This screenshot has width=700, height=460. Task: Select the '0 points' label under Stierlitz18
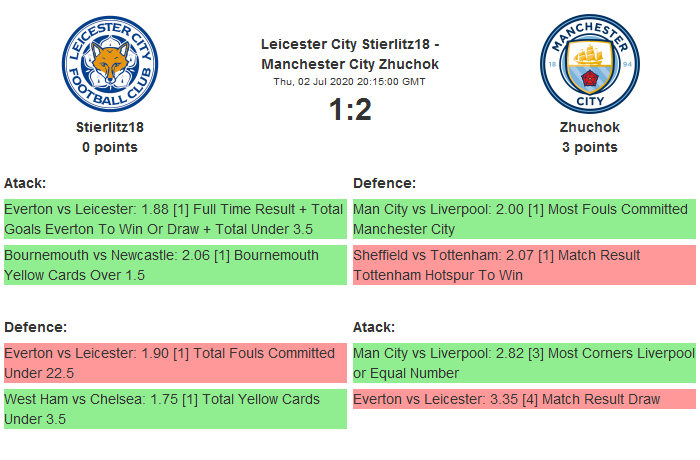pos(110,147)
